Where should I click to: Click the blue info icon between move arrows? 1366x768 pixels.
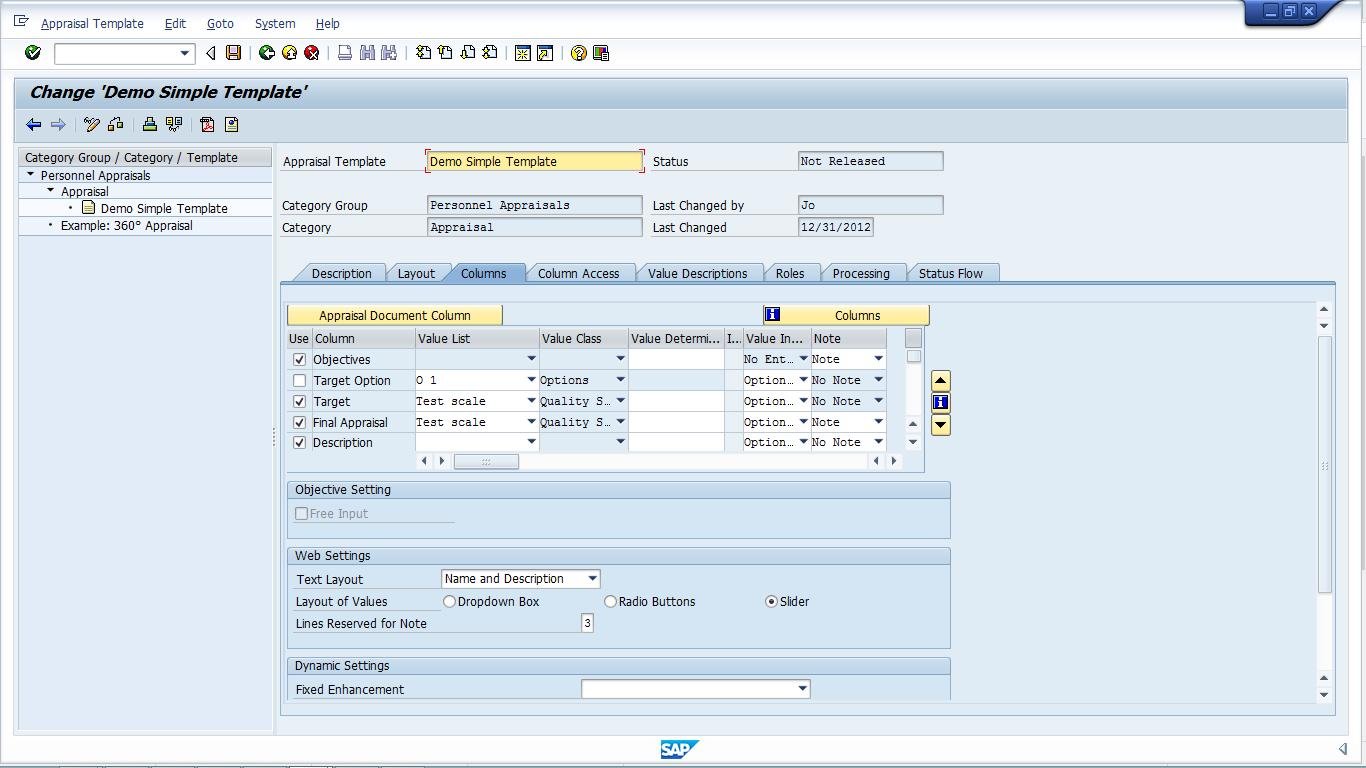940,402
